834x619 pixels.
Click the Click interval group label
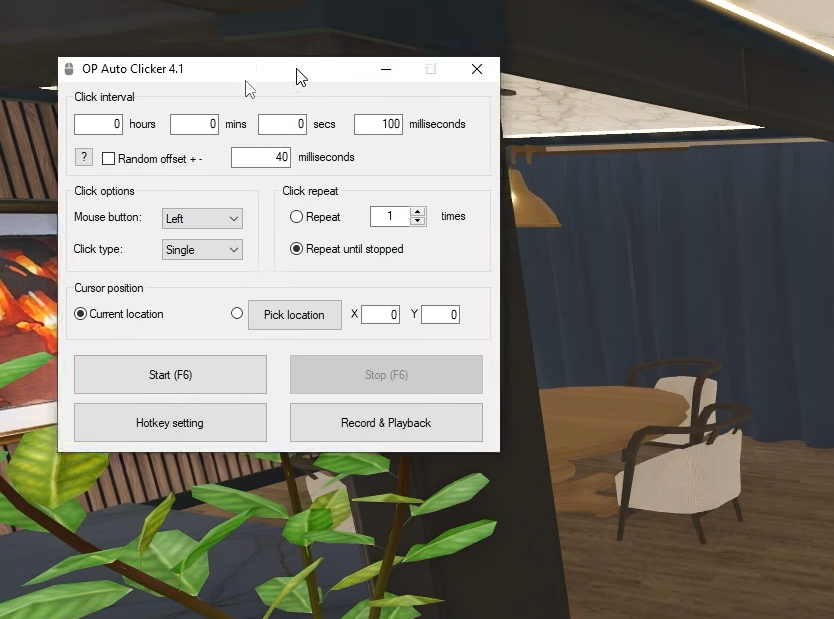[x=104, y=97]
